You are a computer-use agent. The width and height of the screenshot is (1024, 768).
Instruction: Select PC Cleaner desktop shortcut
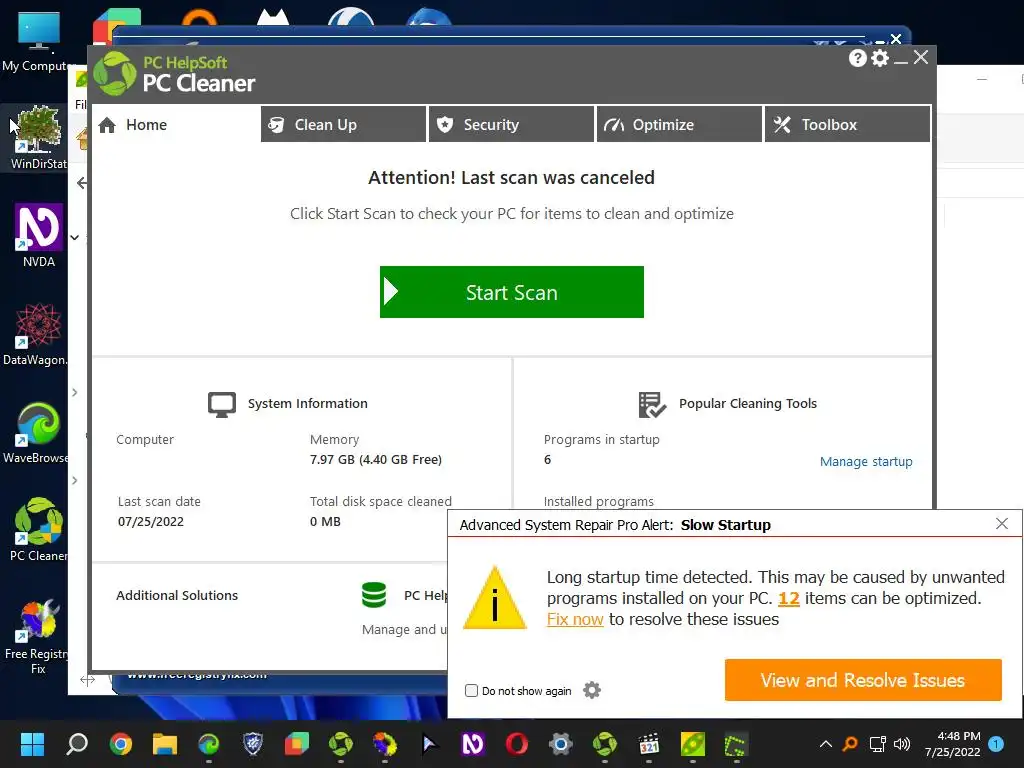coord(38,530)
